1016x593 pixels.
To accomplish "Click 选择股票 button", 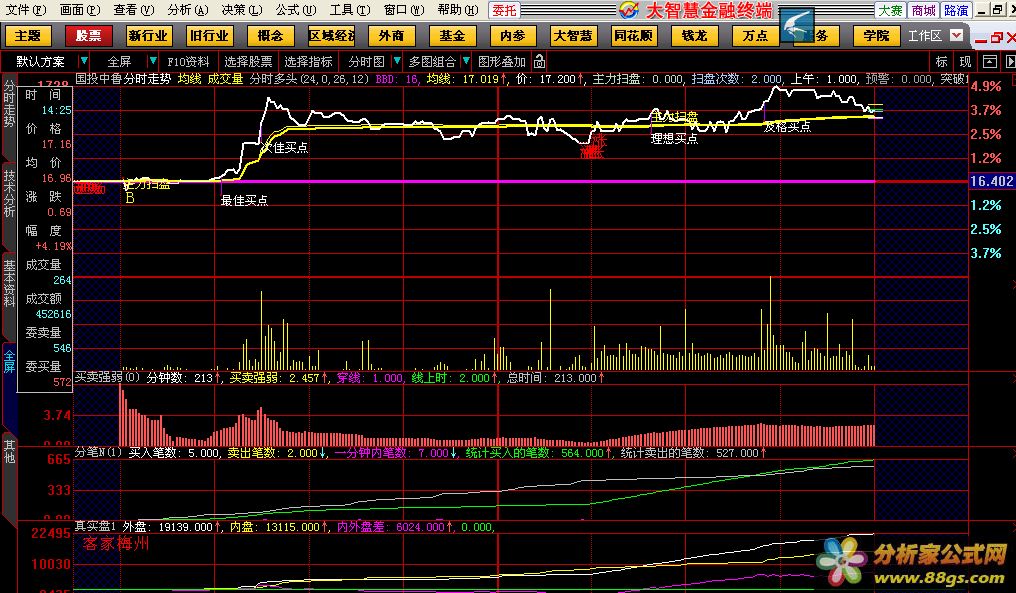I will (248, 62).
